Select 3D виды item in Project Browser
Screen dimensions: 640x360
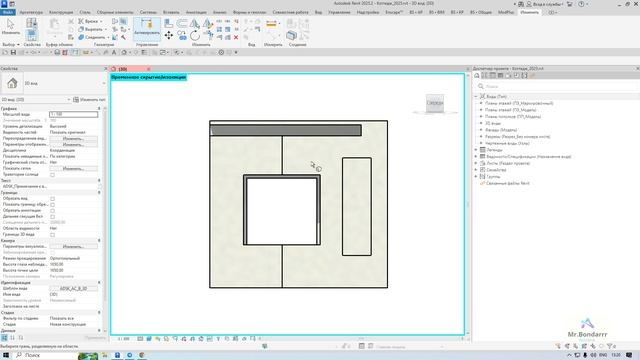493,123
